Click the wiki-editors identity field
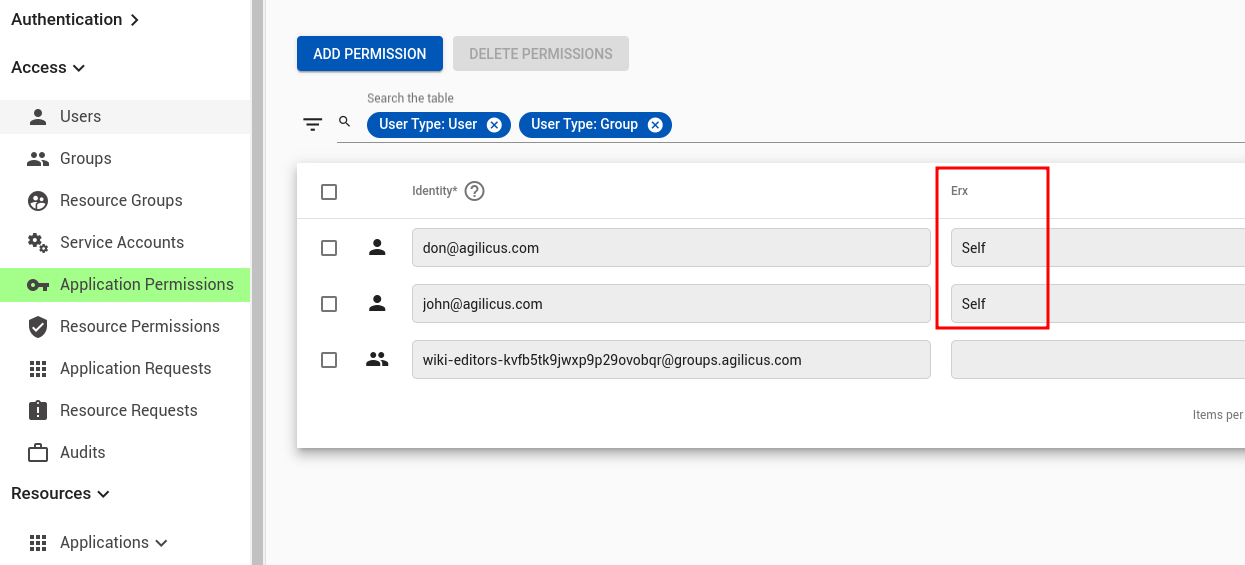This screenshot has height=565, width=1245. click(670, 360)
